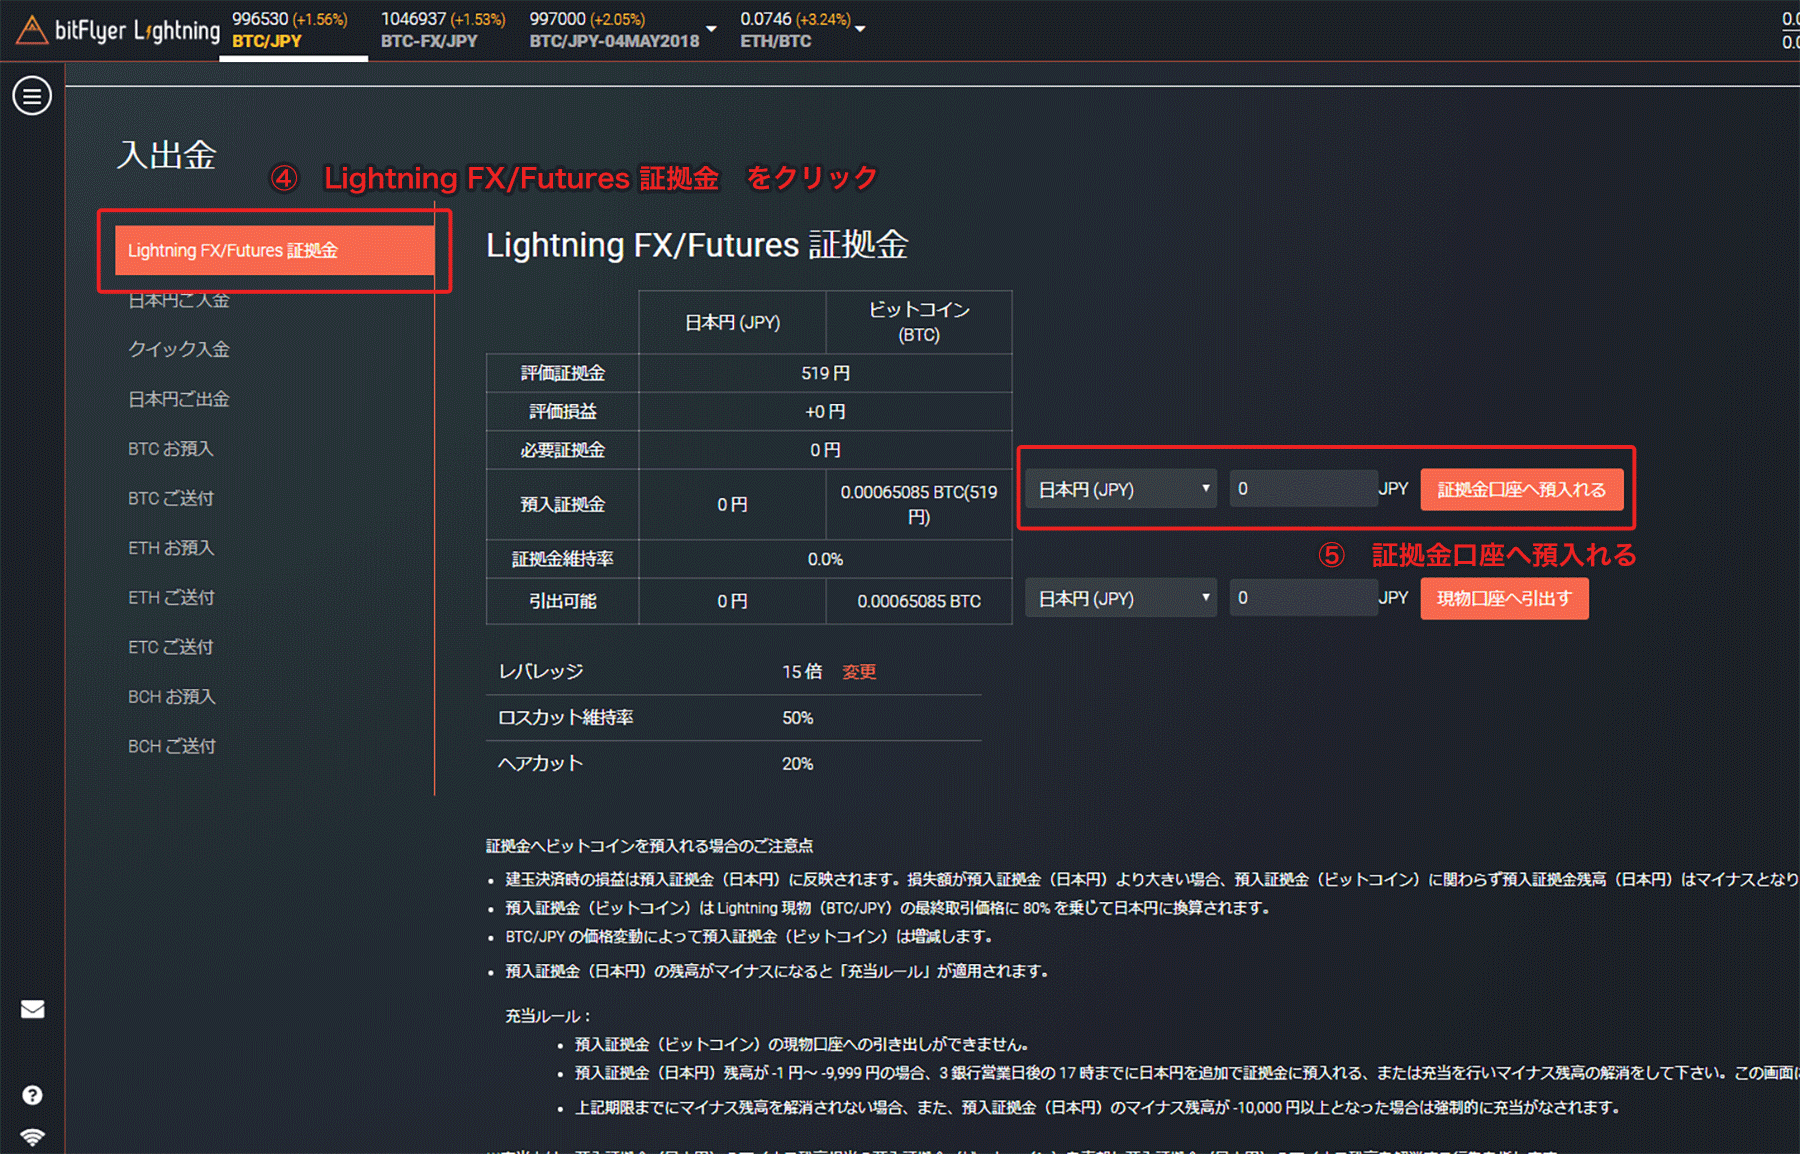Image resolution: width=1800 pixels, height=1154 pixels.
Task: Click the 0.00065085 BTC 引出可能 cell
Action: (x=919, y=601)
